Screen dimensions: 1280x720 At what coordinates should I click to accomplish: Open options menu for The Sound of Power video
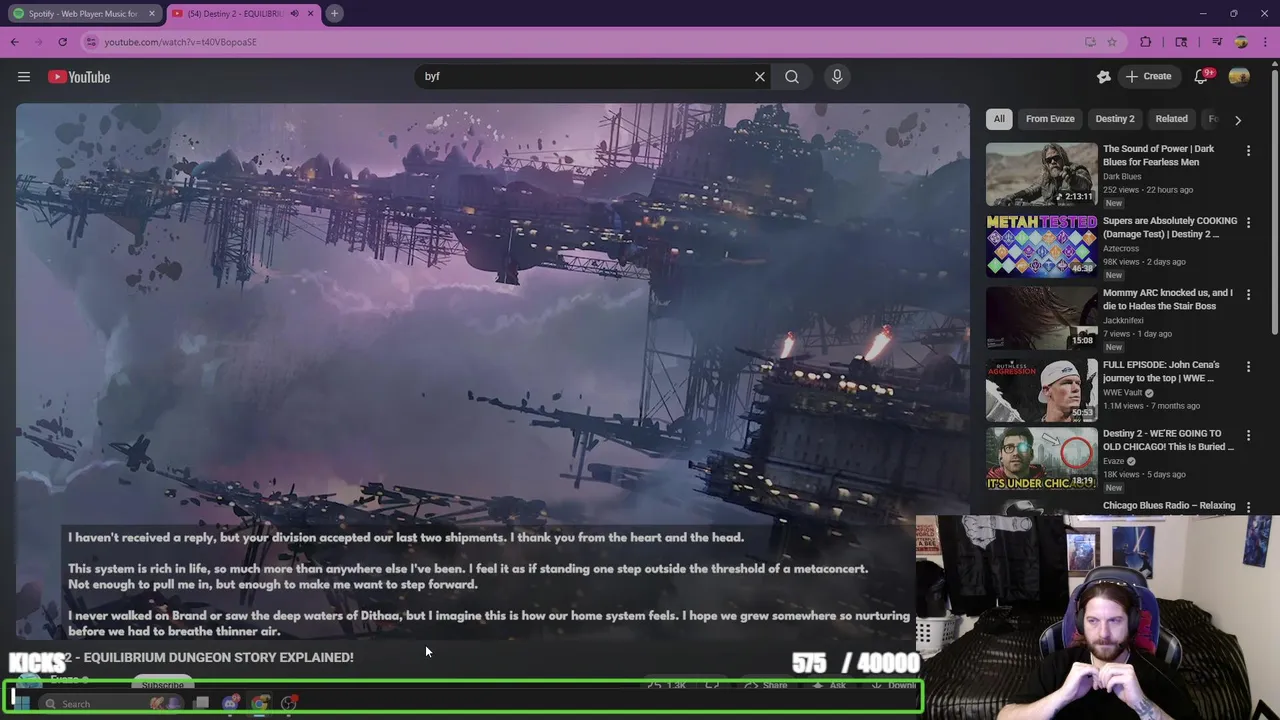point(1248,151)
